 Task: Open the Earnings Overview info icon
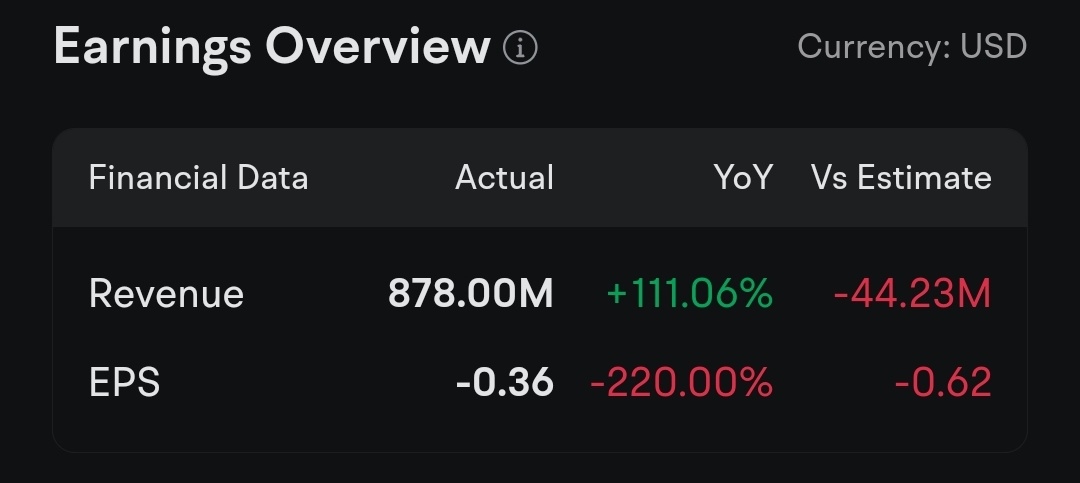520,48
